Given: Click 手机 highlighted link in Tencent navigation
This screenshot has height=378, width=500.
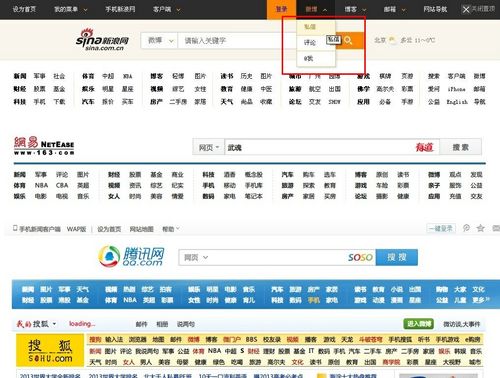Looking at the screenshot, I should tap(313, 300).
